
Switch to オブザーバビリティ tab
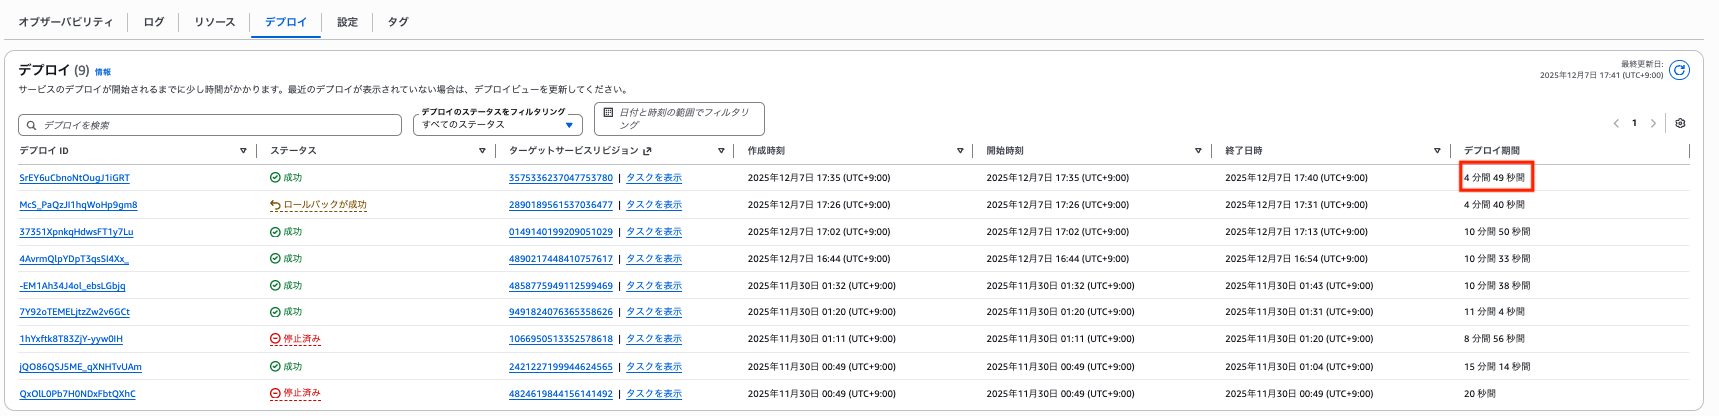[x=65, y=22]
